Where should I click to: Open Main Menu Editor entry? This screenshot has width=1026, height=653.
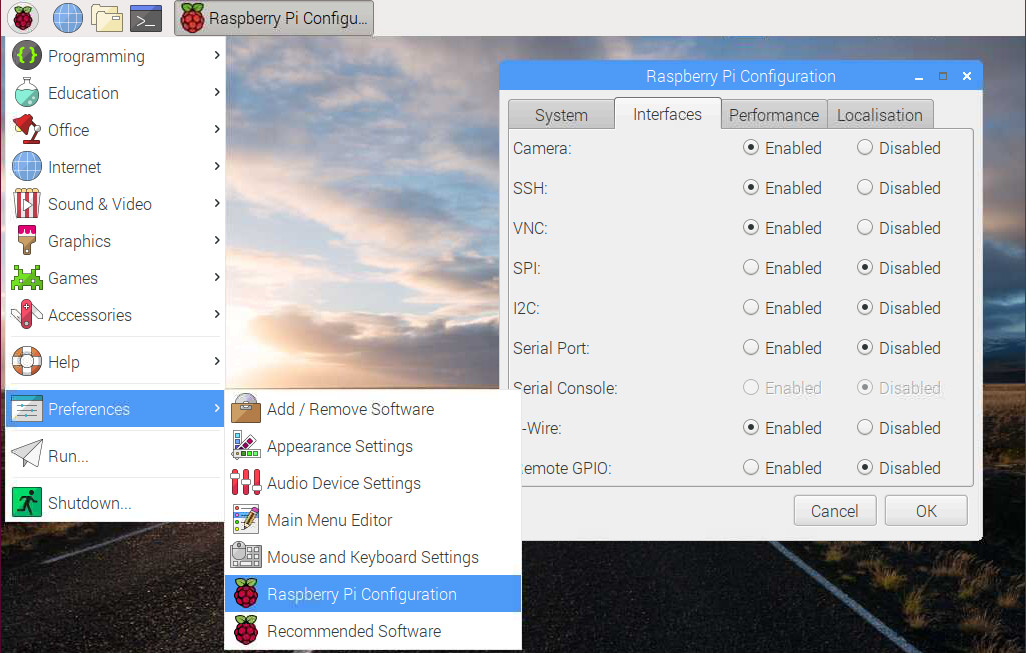373,520
